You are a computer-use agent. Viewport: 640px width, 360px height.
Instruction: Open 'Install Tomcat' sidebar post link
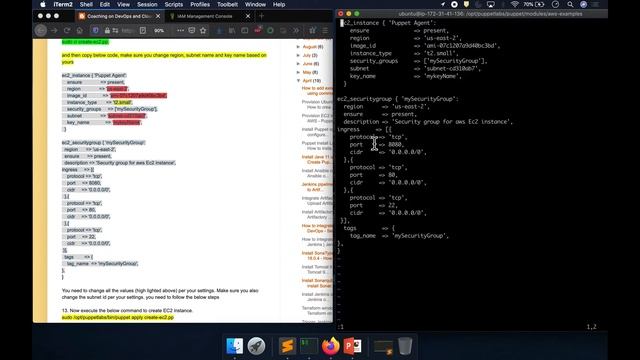317,269
